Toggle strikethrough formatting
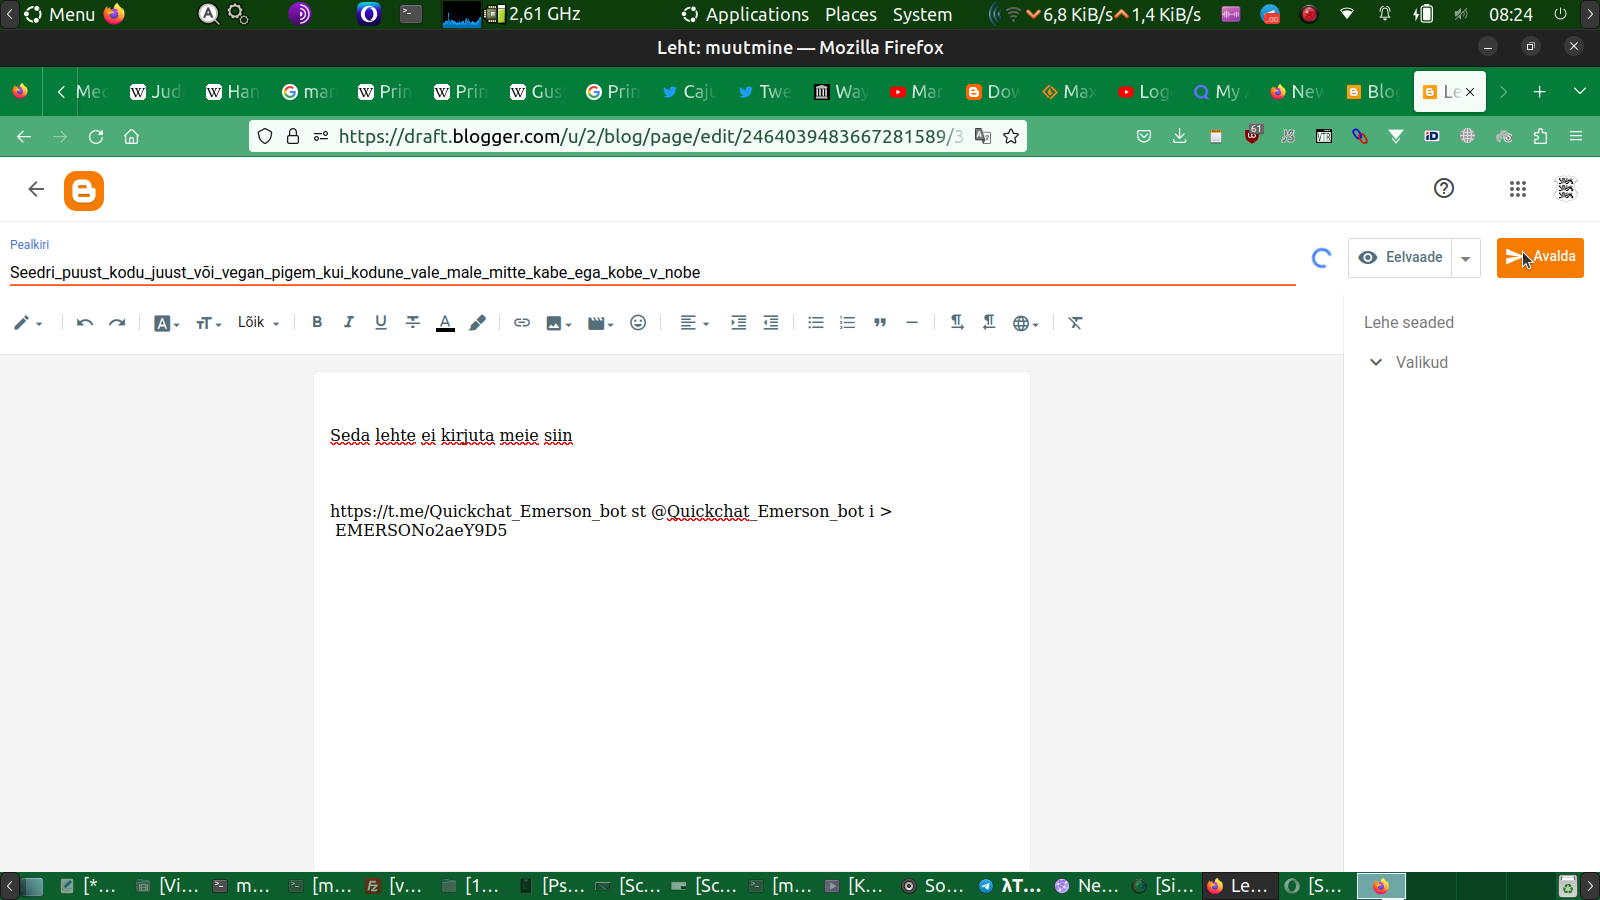1600x900 pixels. (413, 323)
